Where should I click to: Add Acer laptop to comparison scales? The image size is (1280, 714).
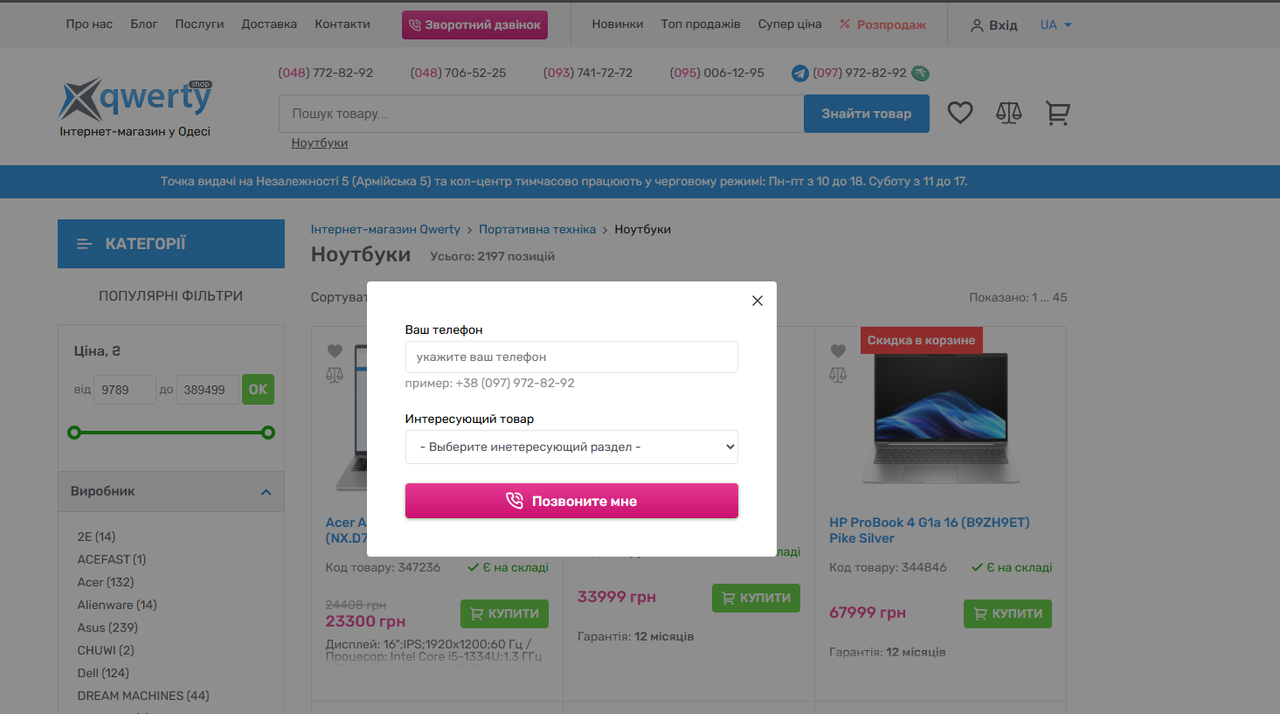coord(335,375)
